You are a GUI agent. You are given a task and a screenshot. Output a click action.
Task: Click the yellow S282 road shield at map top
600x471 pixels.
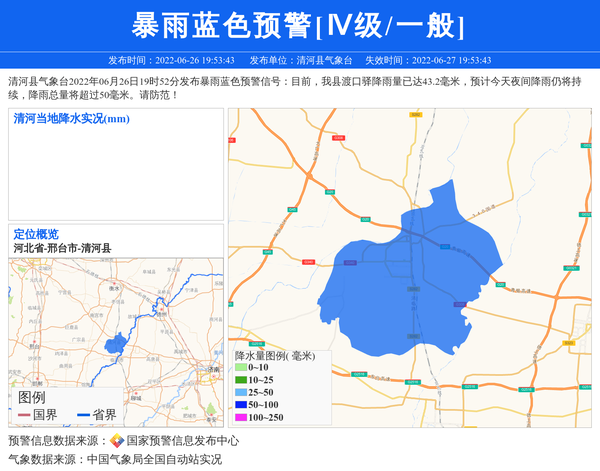click(416, 115)
